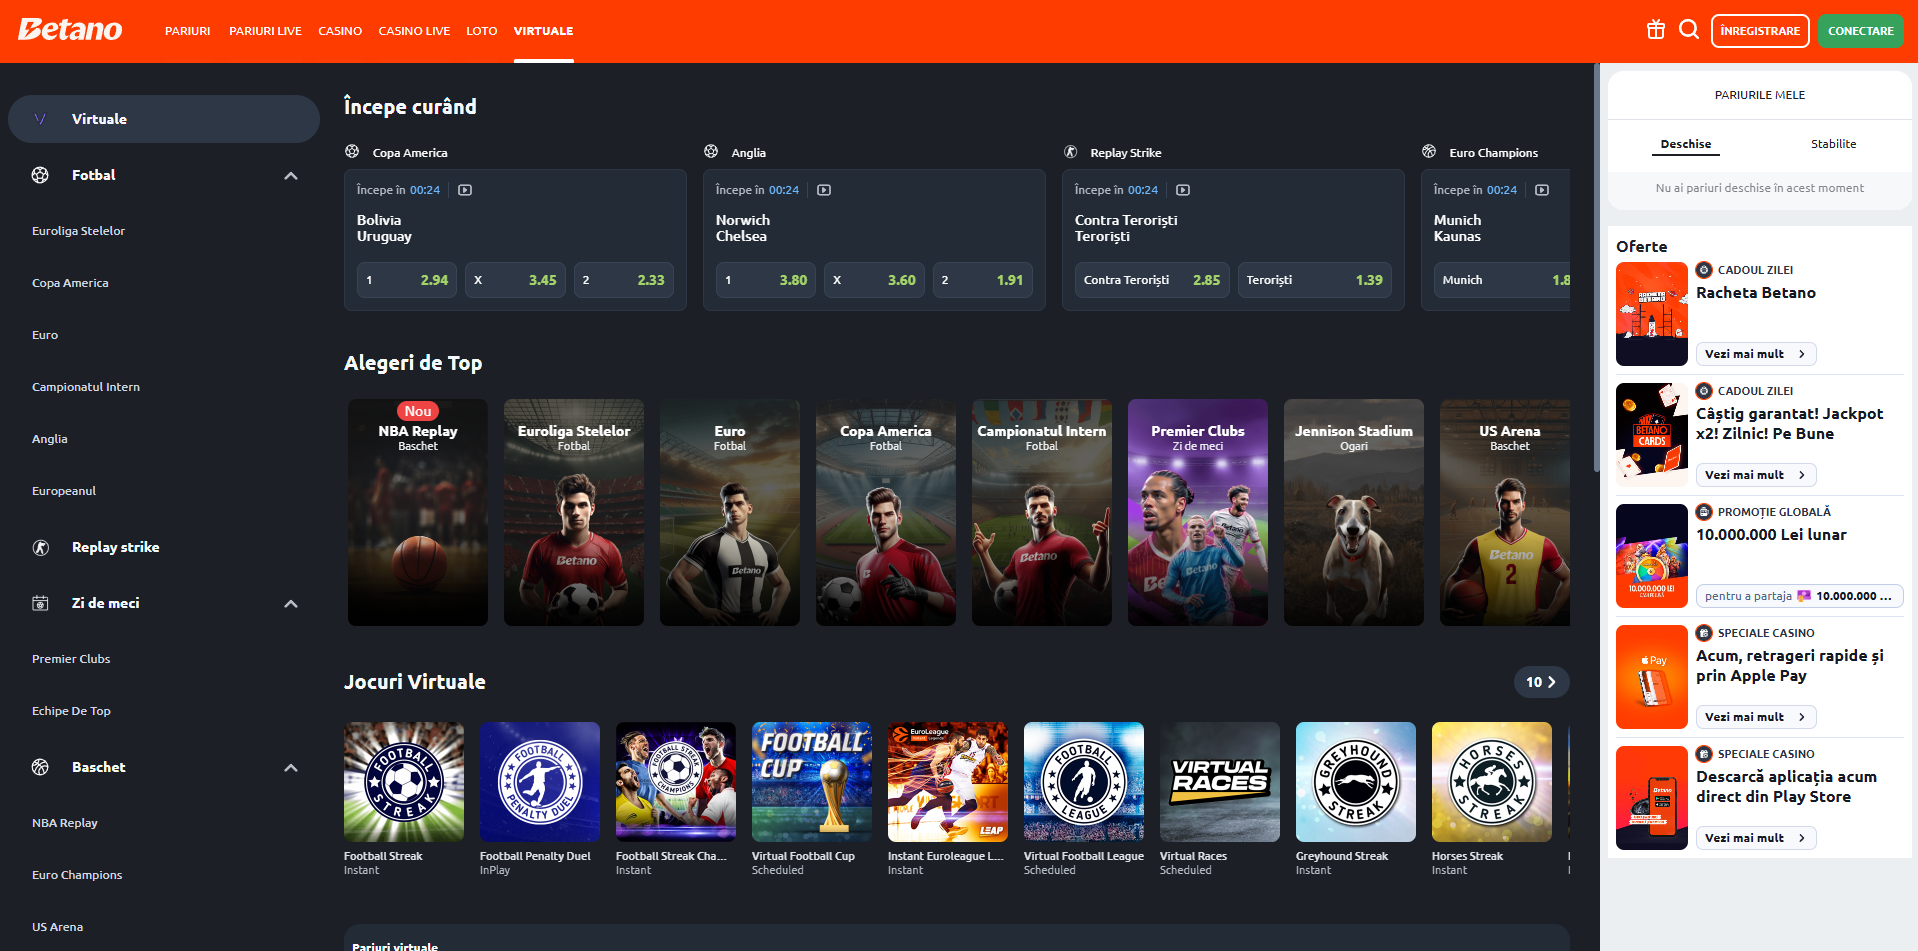1918x951 pixels.
Task: Launch Greyhound Streak game icon
Action: coord(1355,782)
